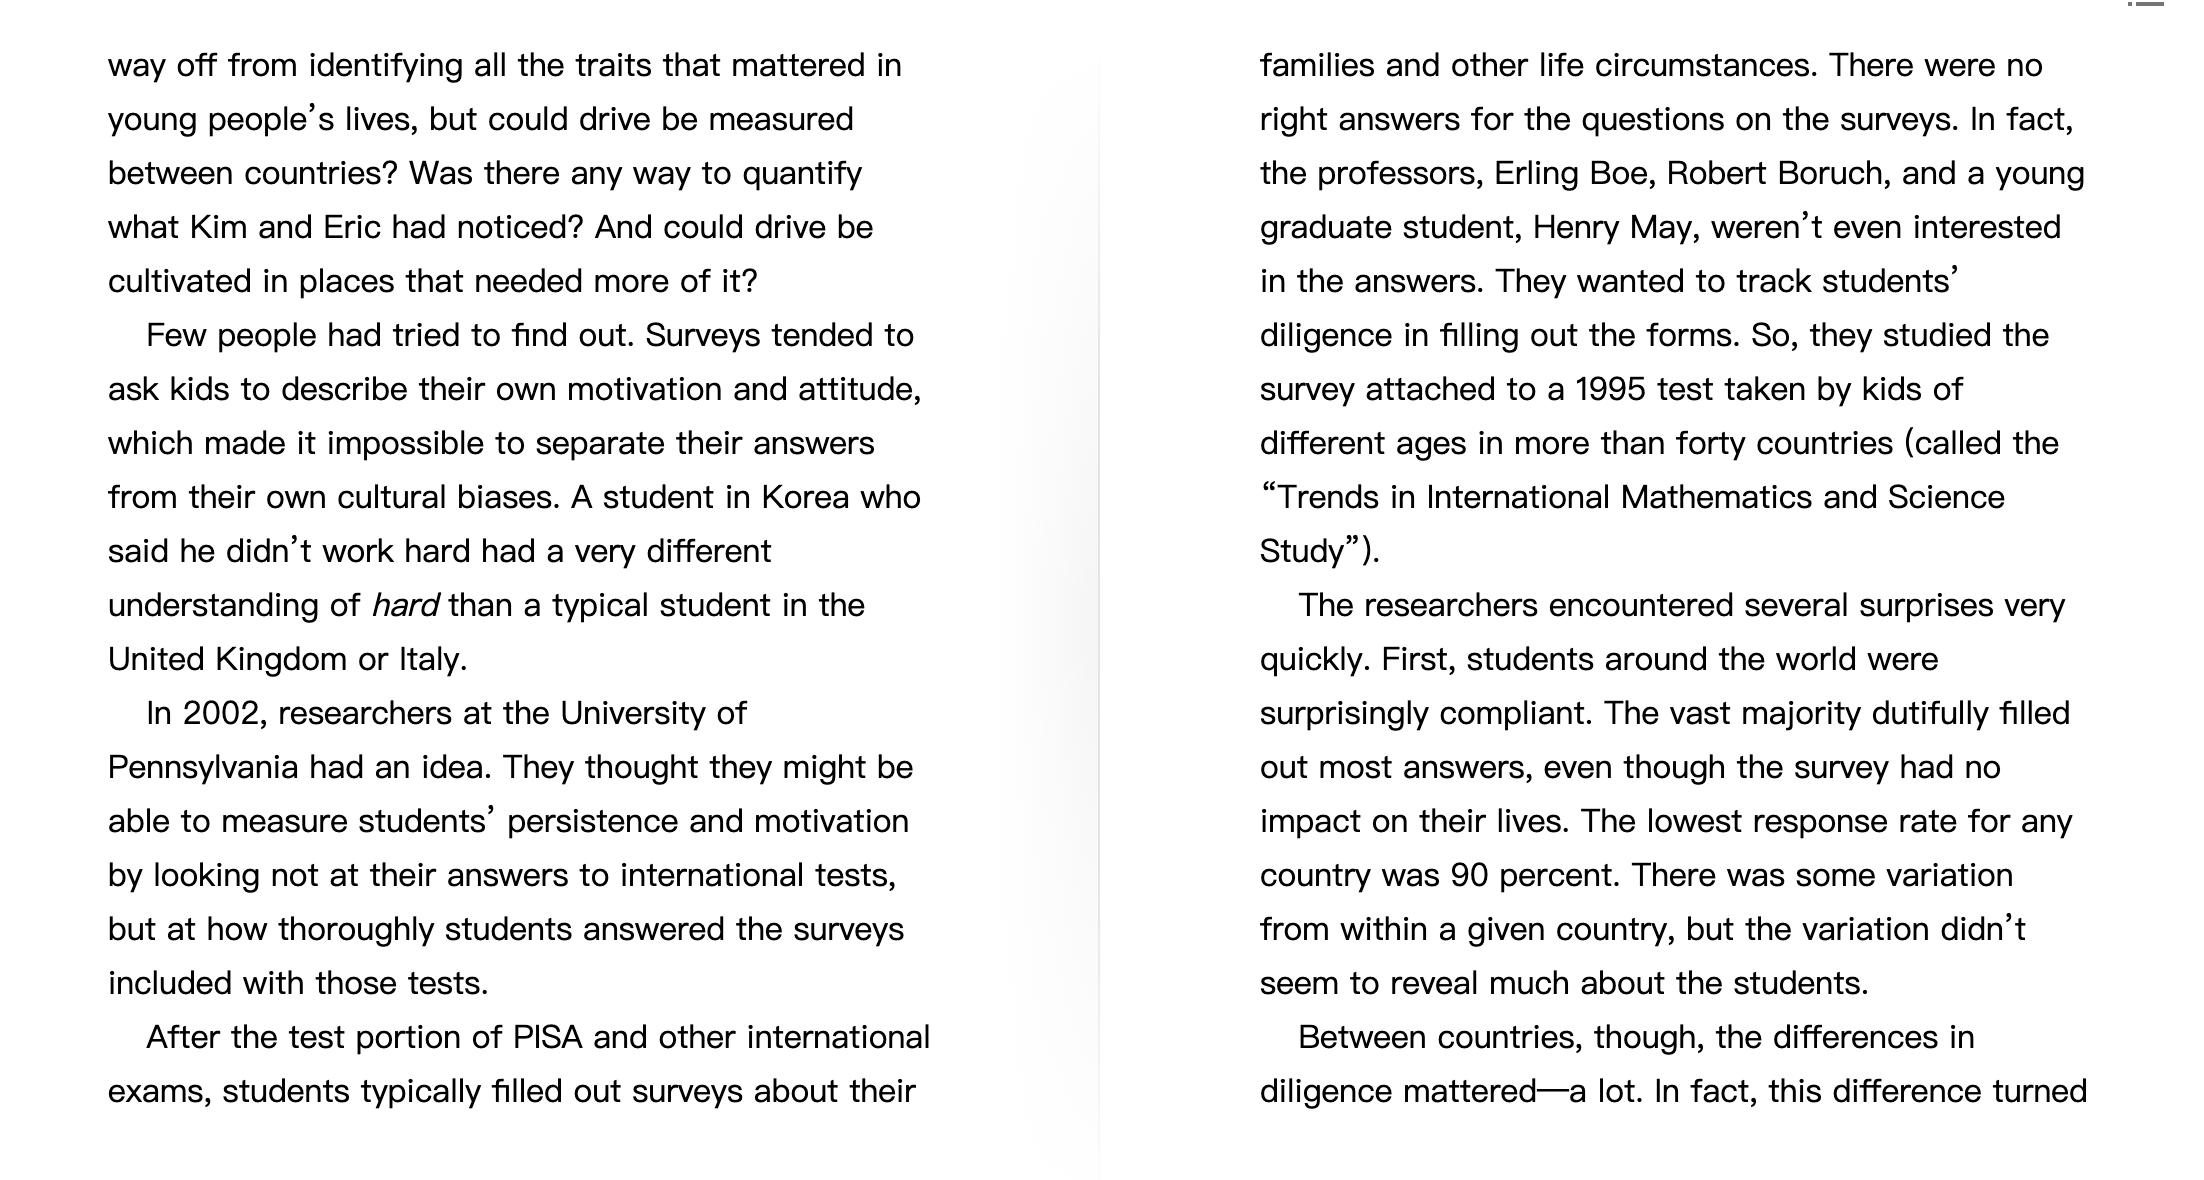This screenshot has width=2204, height=1180.
Task: Click the word 'Pennsylvania' on left page
Action: point(203,767)
